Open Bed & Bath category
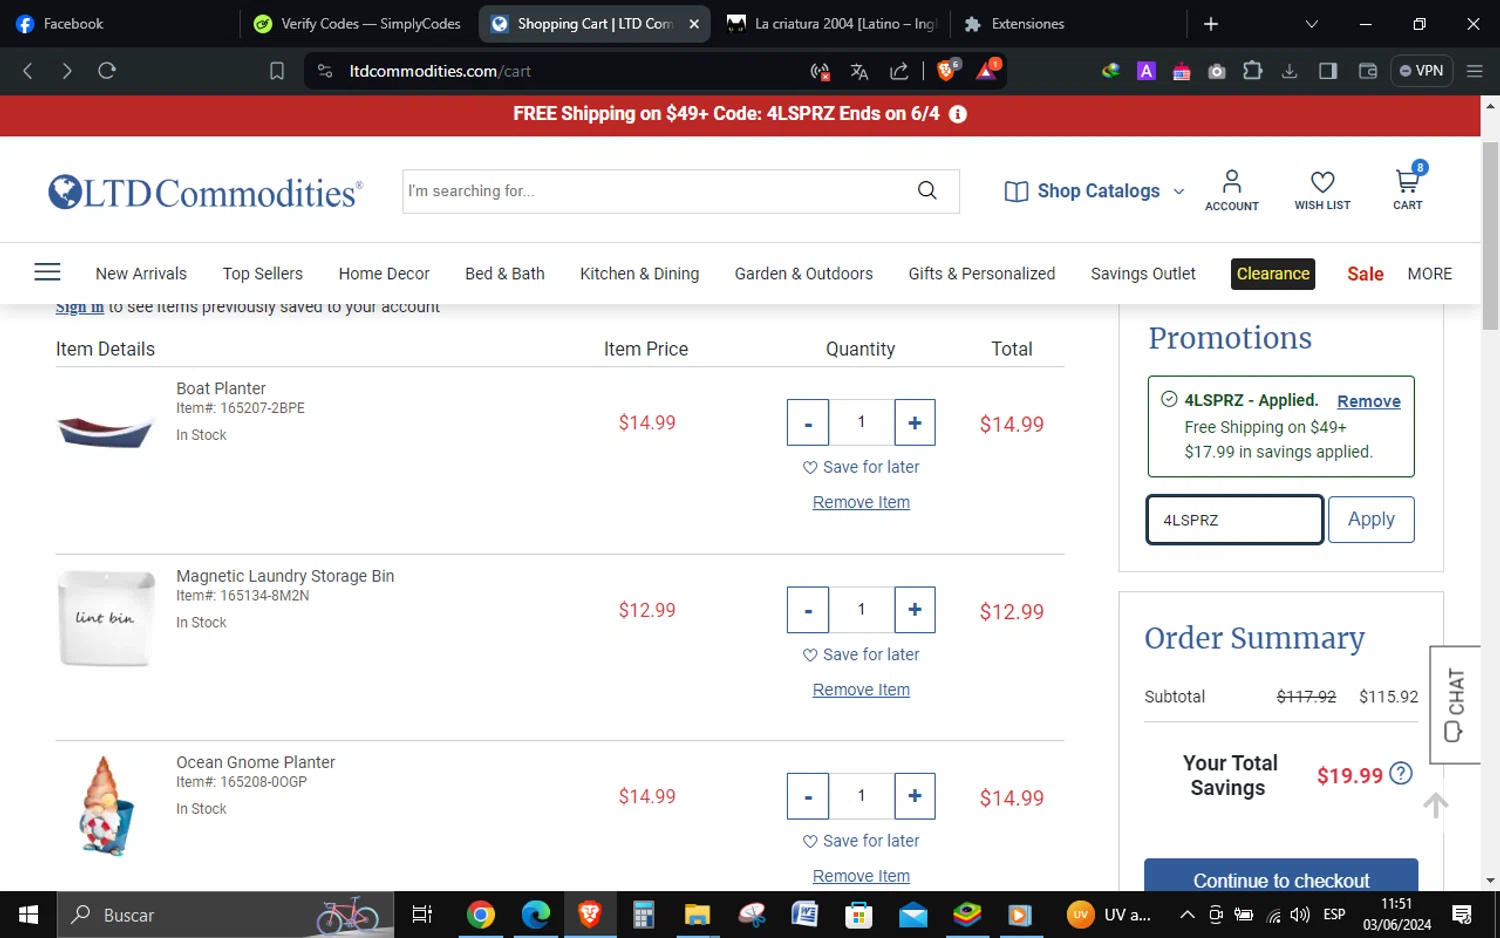Viewport: 1500px width, 938px height. coord(505,274)
